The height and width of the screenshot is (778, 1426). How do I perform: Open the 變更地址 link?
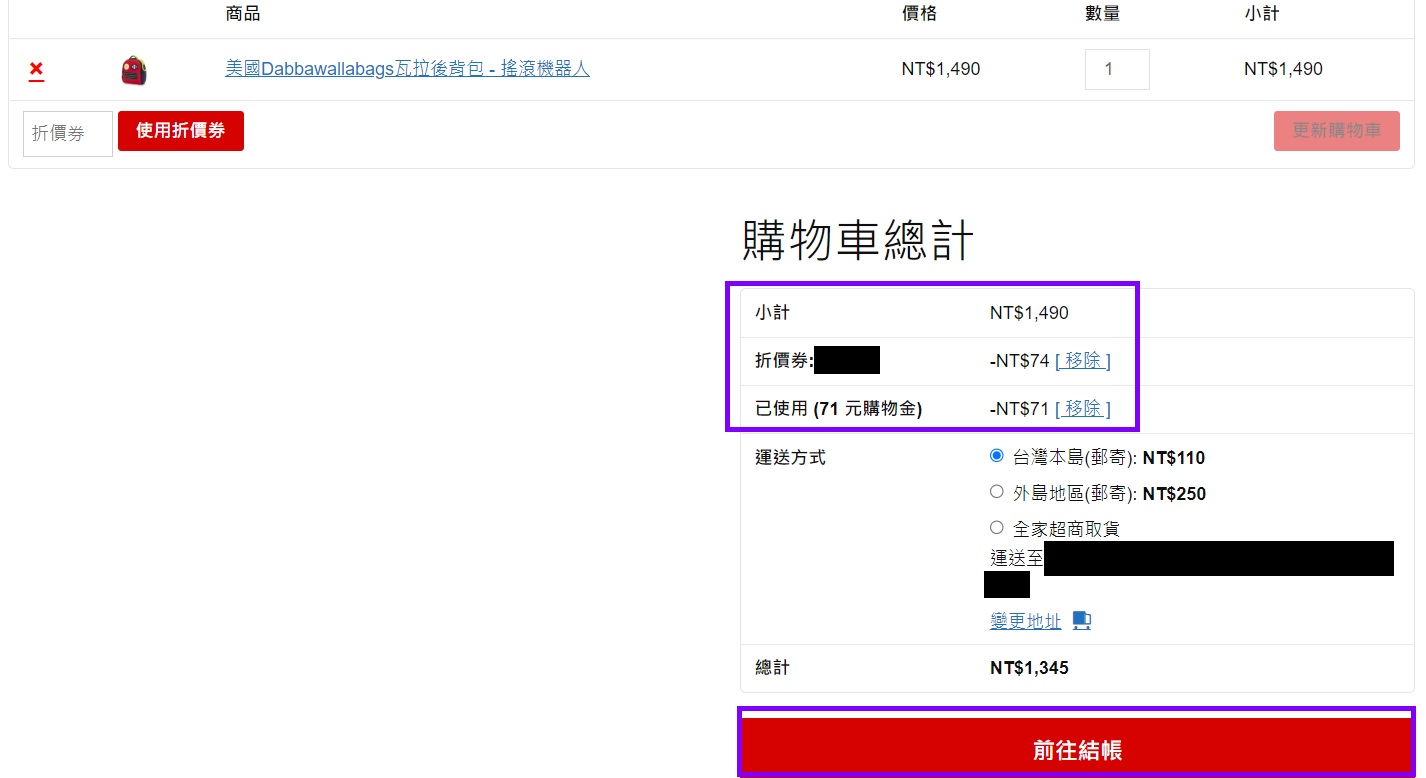pos(1025,621)
